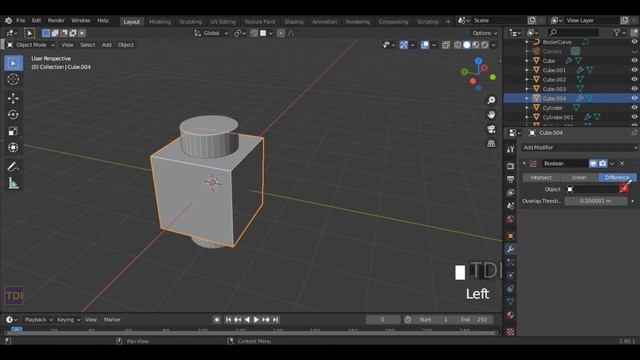Screen dimensions: 640x360
Task: Open the Tool properties tab icon
Action: 510,149
